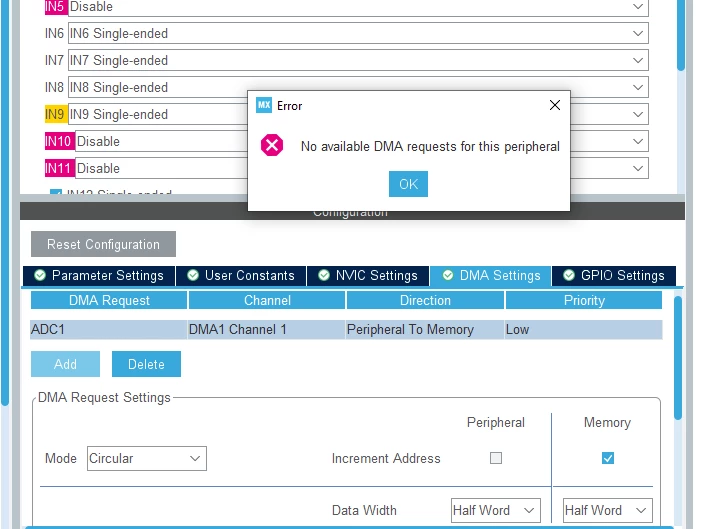Click DMA settings panel vertical scrollbar
This screenshot has width=707, height=529.
(x=678, y=358)
